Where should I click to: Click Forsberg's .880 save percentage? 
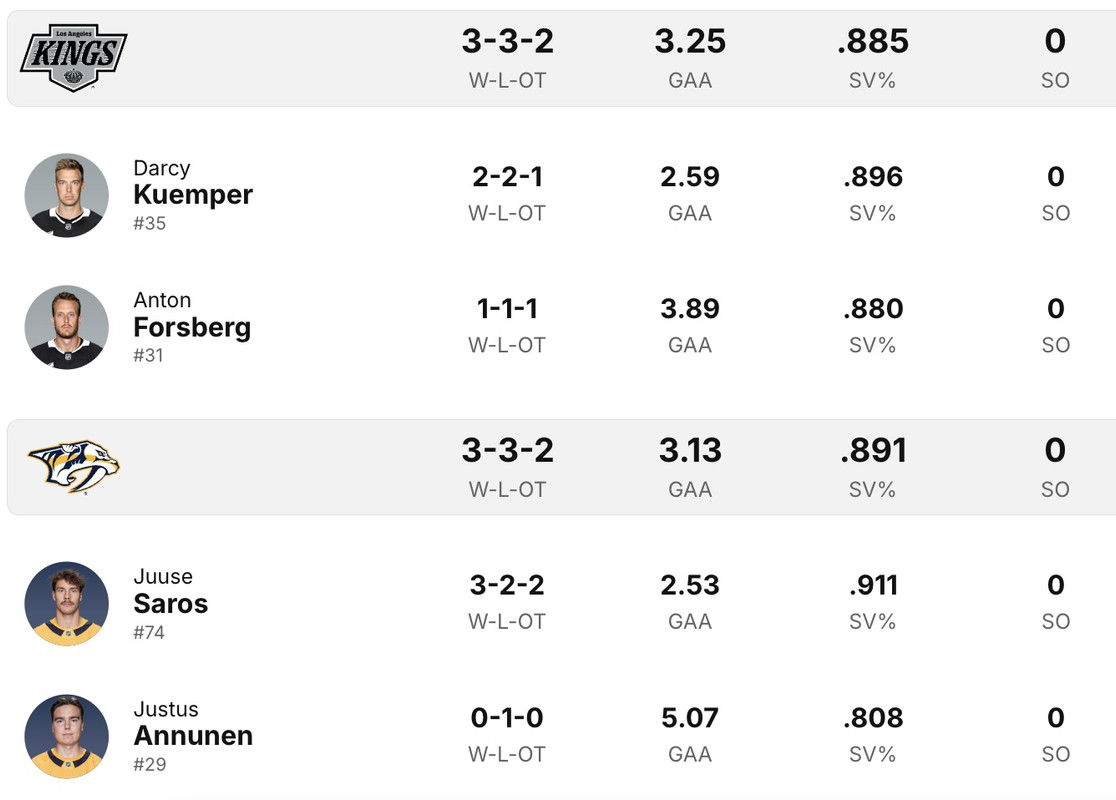[873, 309]
